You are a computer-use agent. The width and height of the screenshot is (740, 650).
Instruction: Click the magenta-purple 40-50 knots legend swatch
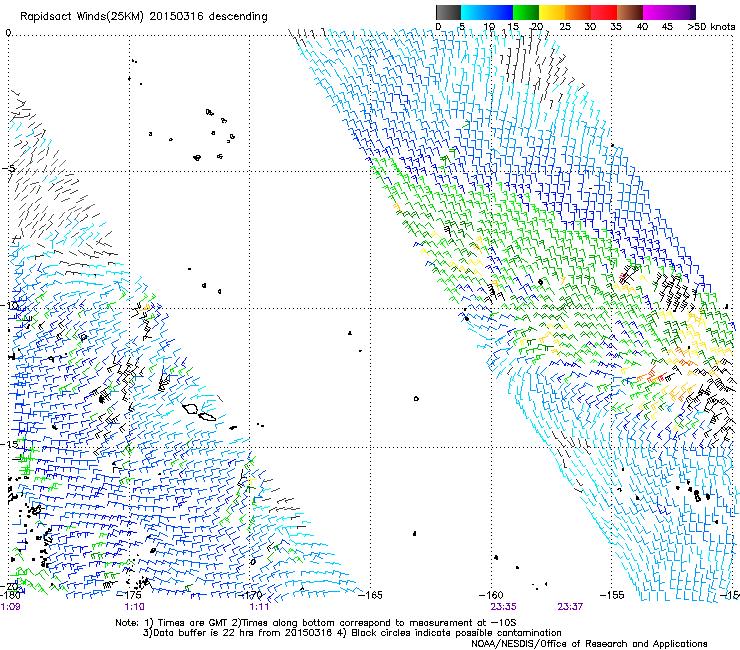[x=669, y=12]
